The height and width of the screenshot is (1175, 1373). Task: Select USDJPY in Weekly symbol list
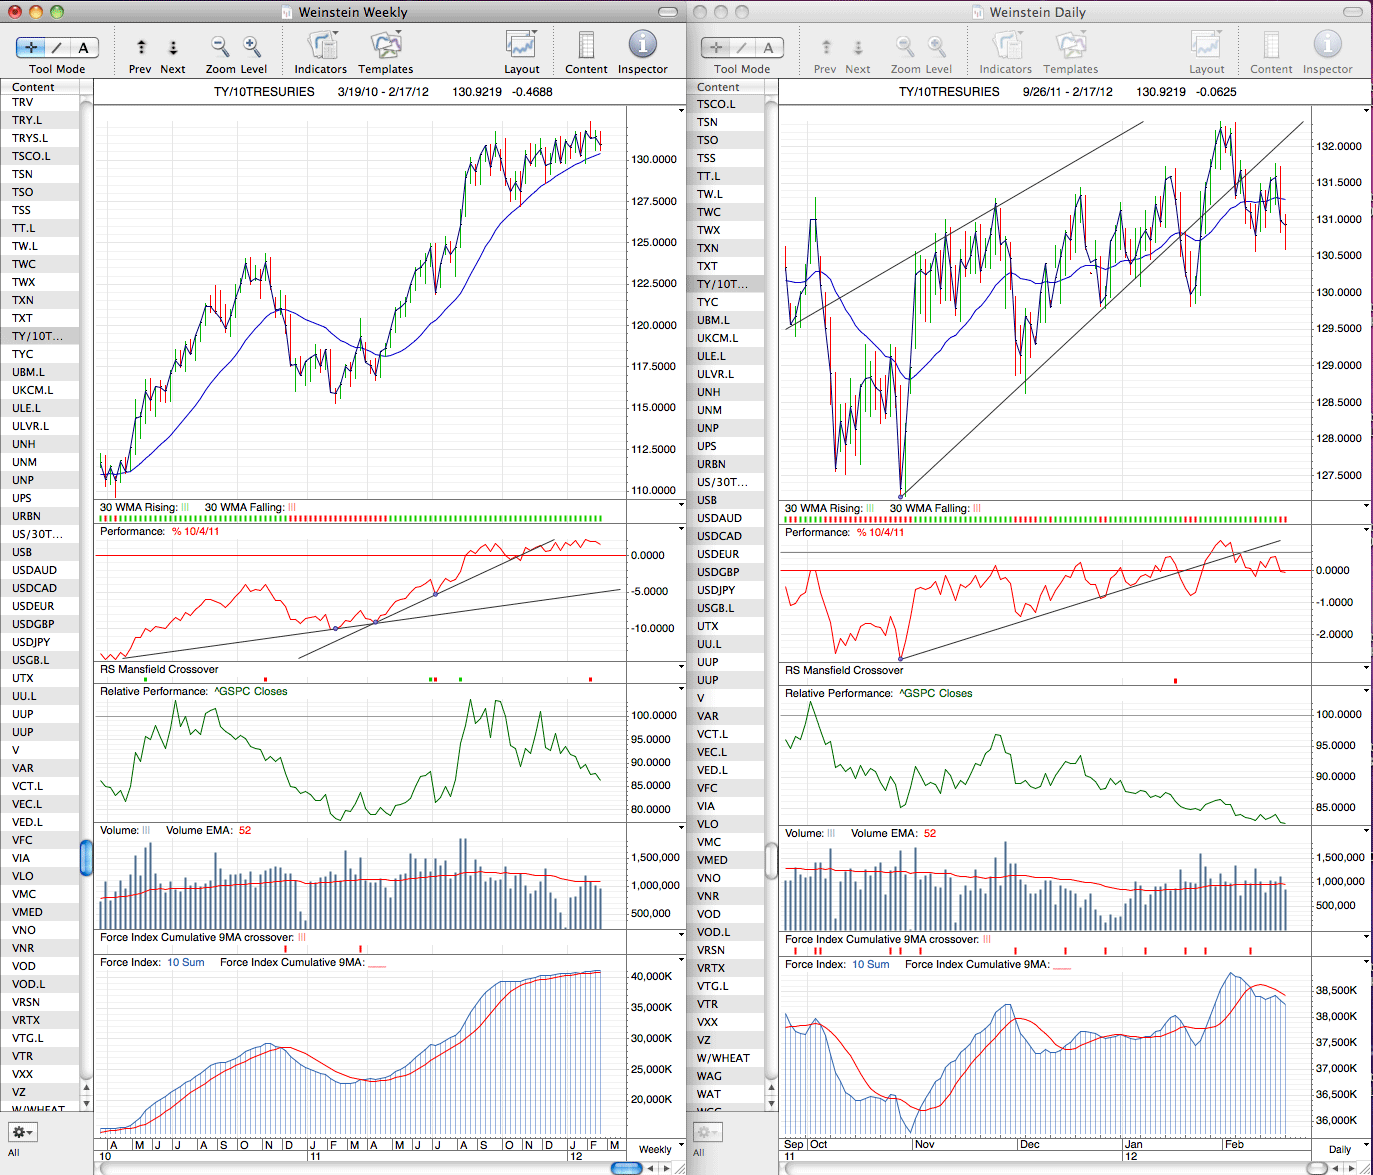[x=40, y=642]
